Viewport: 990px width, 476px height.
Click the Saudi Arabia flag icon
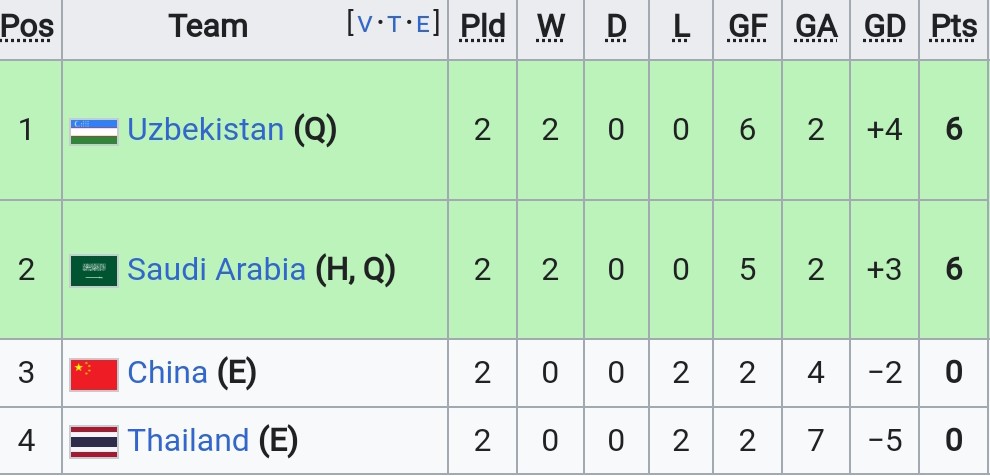[x=93, y=271]
